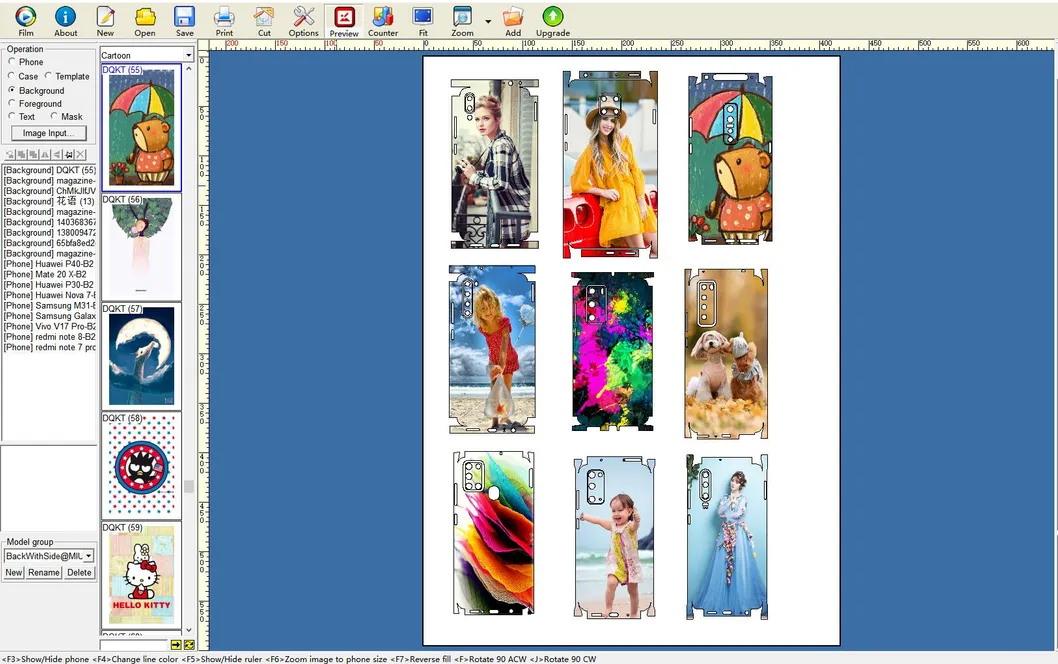Click the Cut toolbar icon
Image resolution: width=1058 pixels, height=664 pixels.
coord(264,18)
